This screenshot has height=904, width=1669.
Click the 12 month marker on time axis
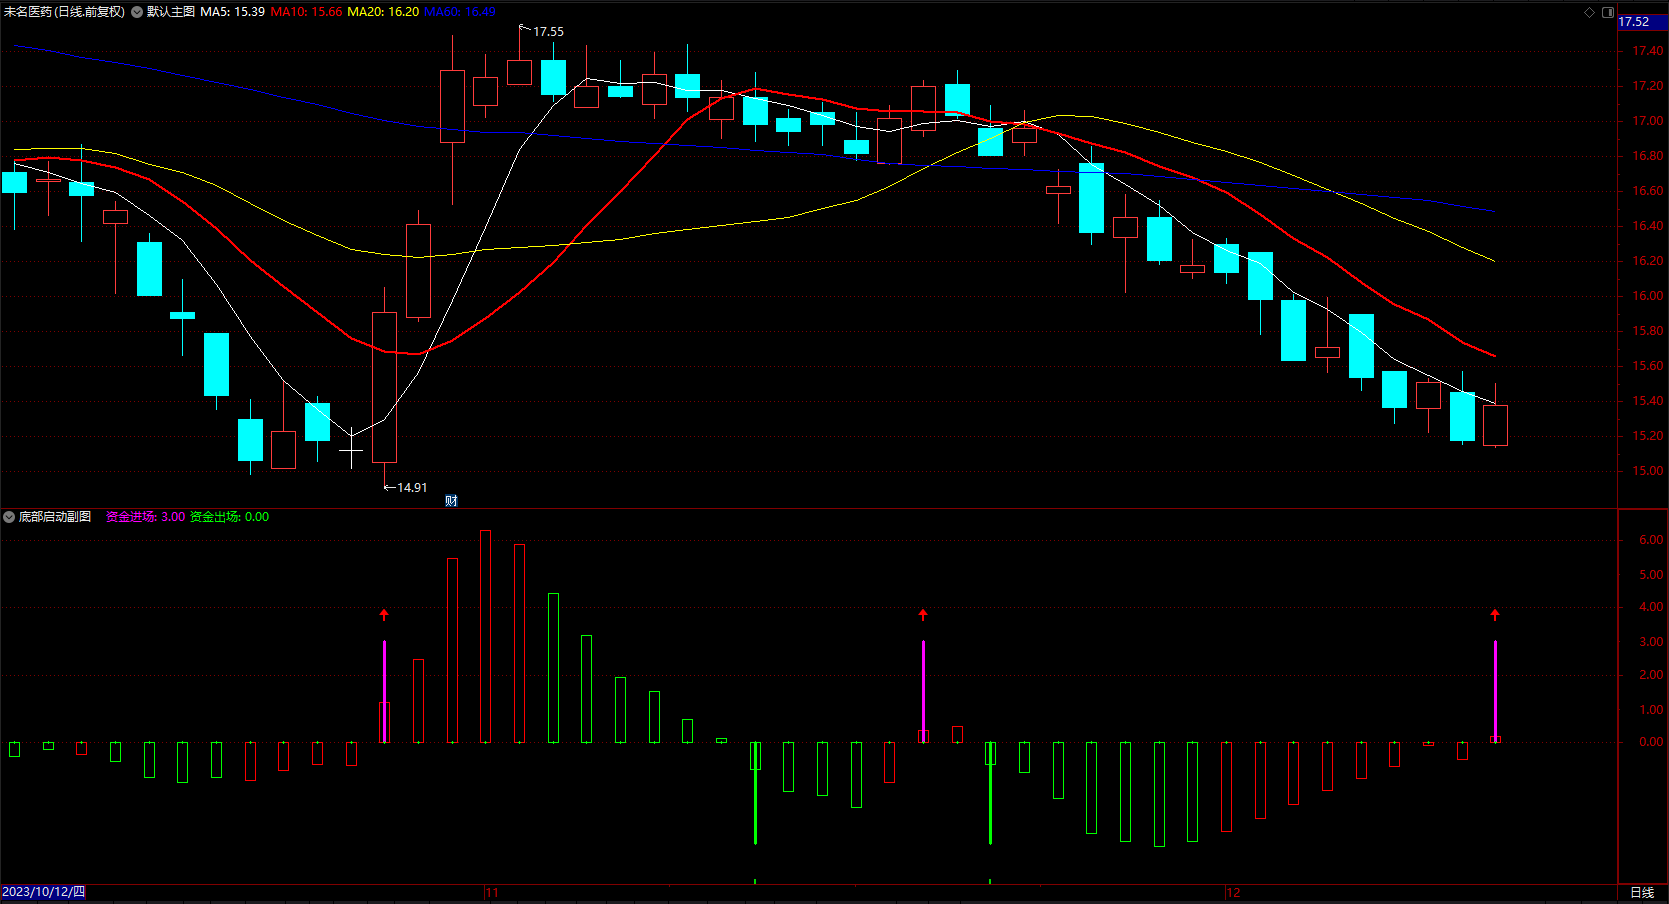click(x=1233, y=893)
